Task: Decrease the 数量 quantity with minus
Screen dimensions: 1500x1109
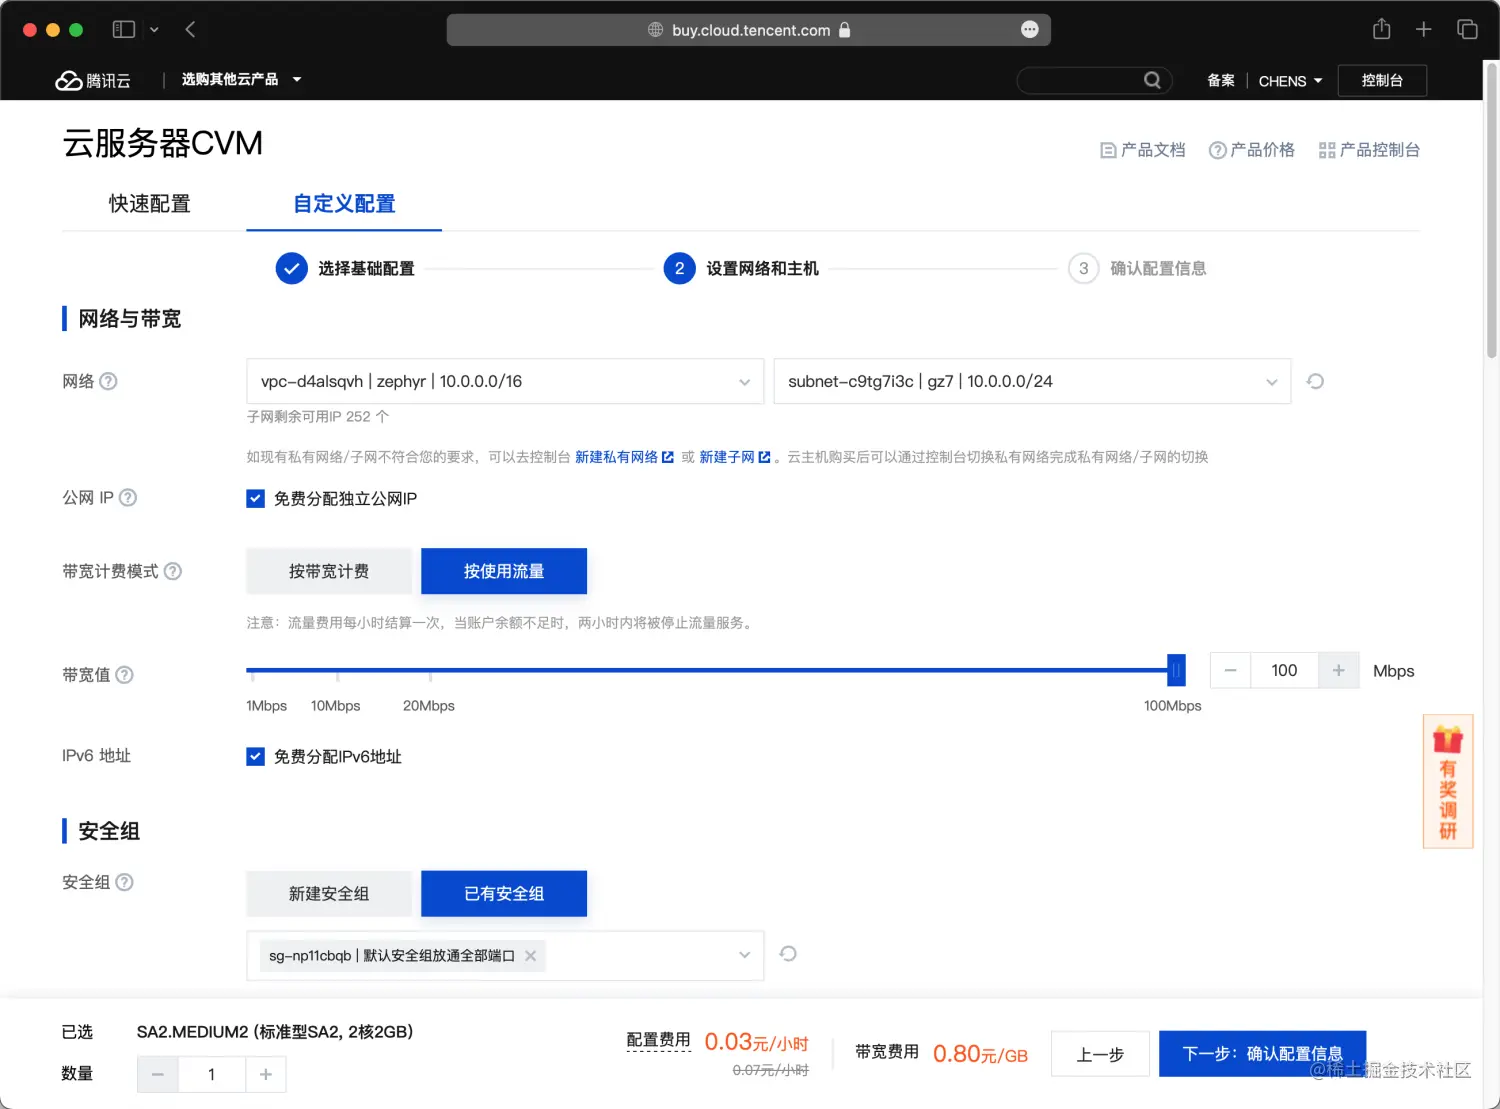Action: pyautogui.click(x=158, y=1074)
